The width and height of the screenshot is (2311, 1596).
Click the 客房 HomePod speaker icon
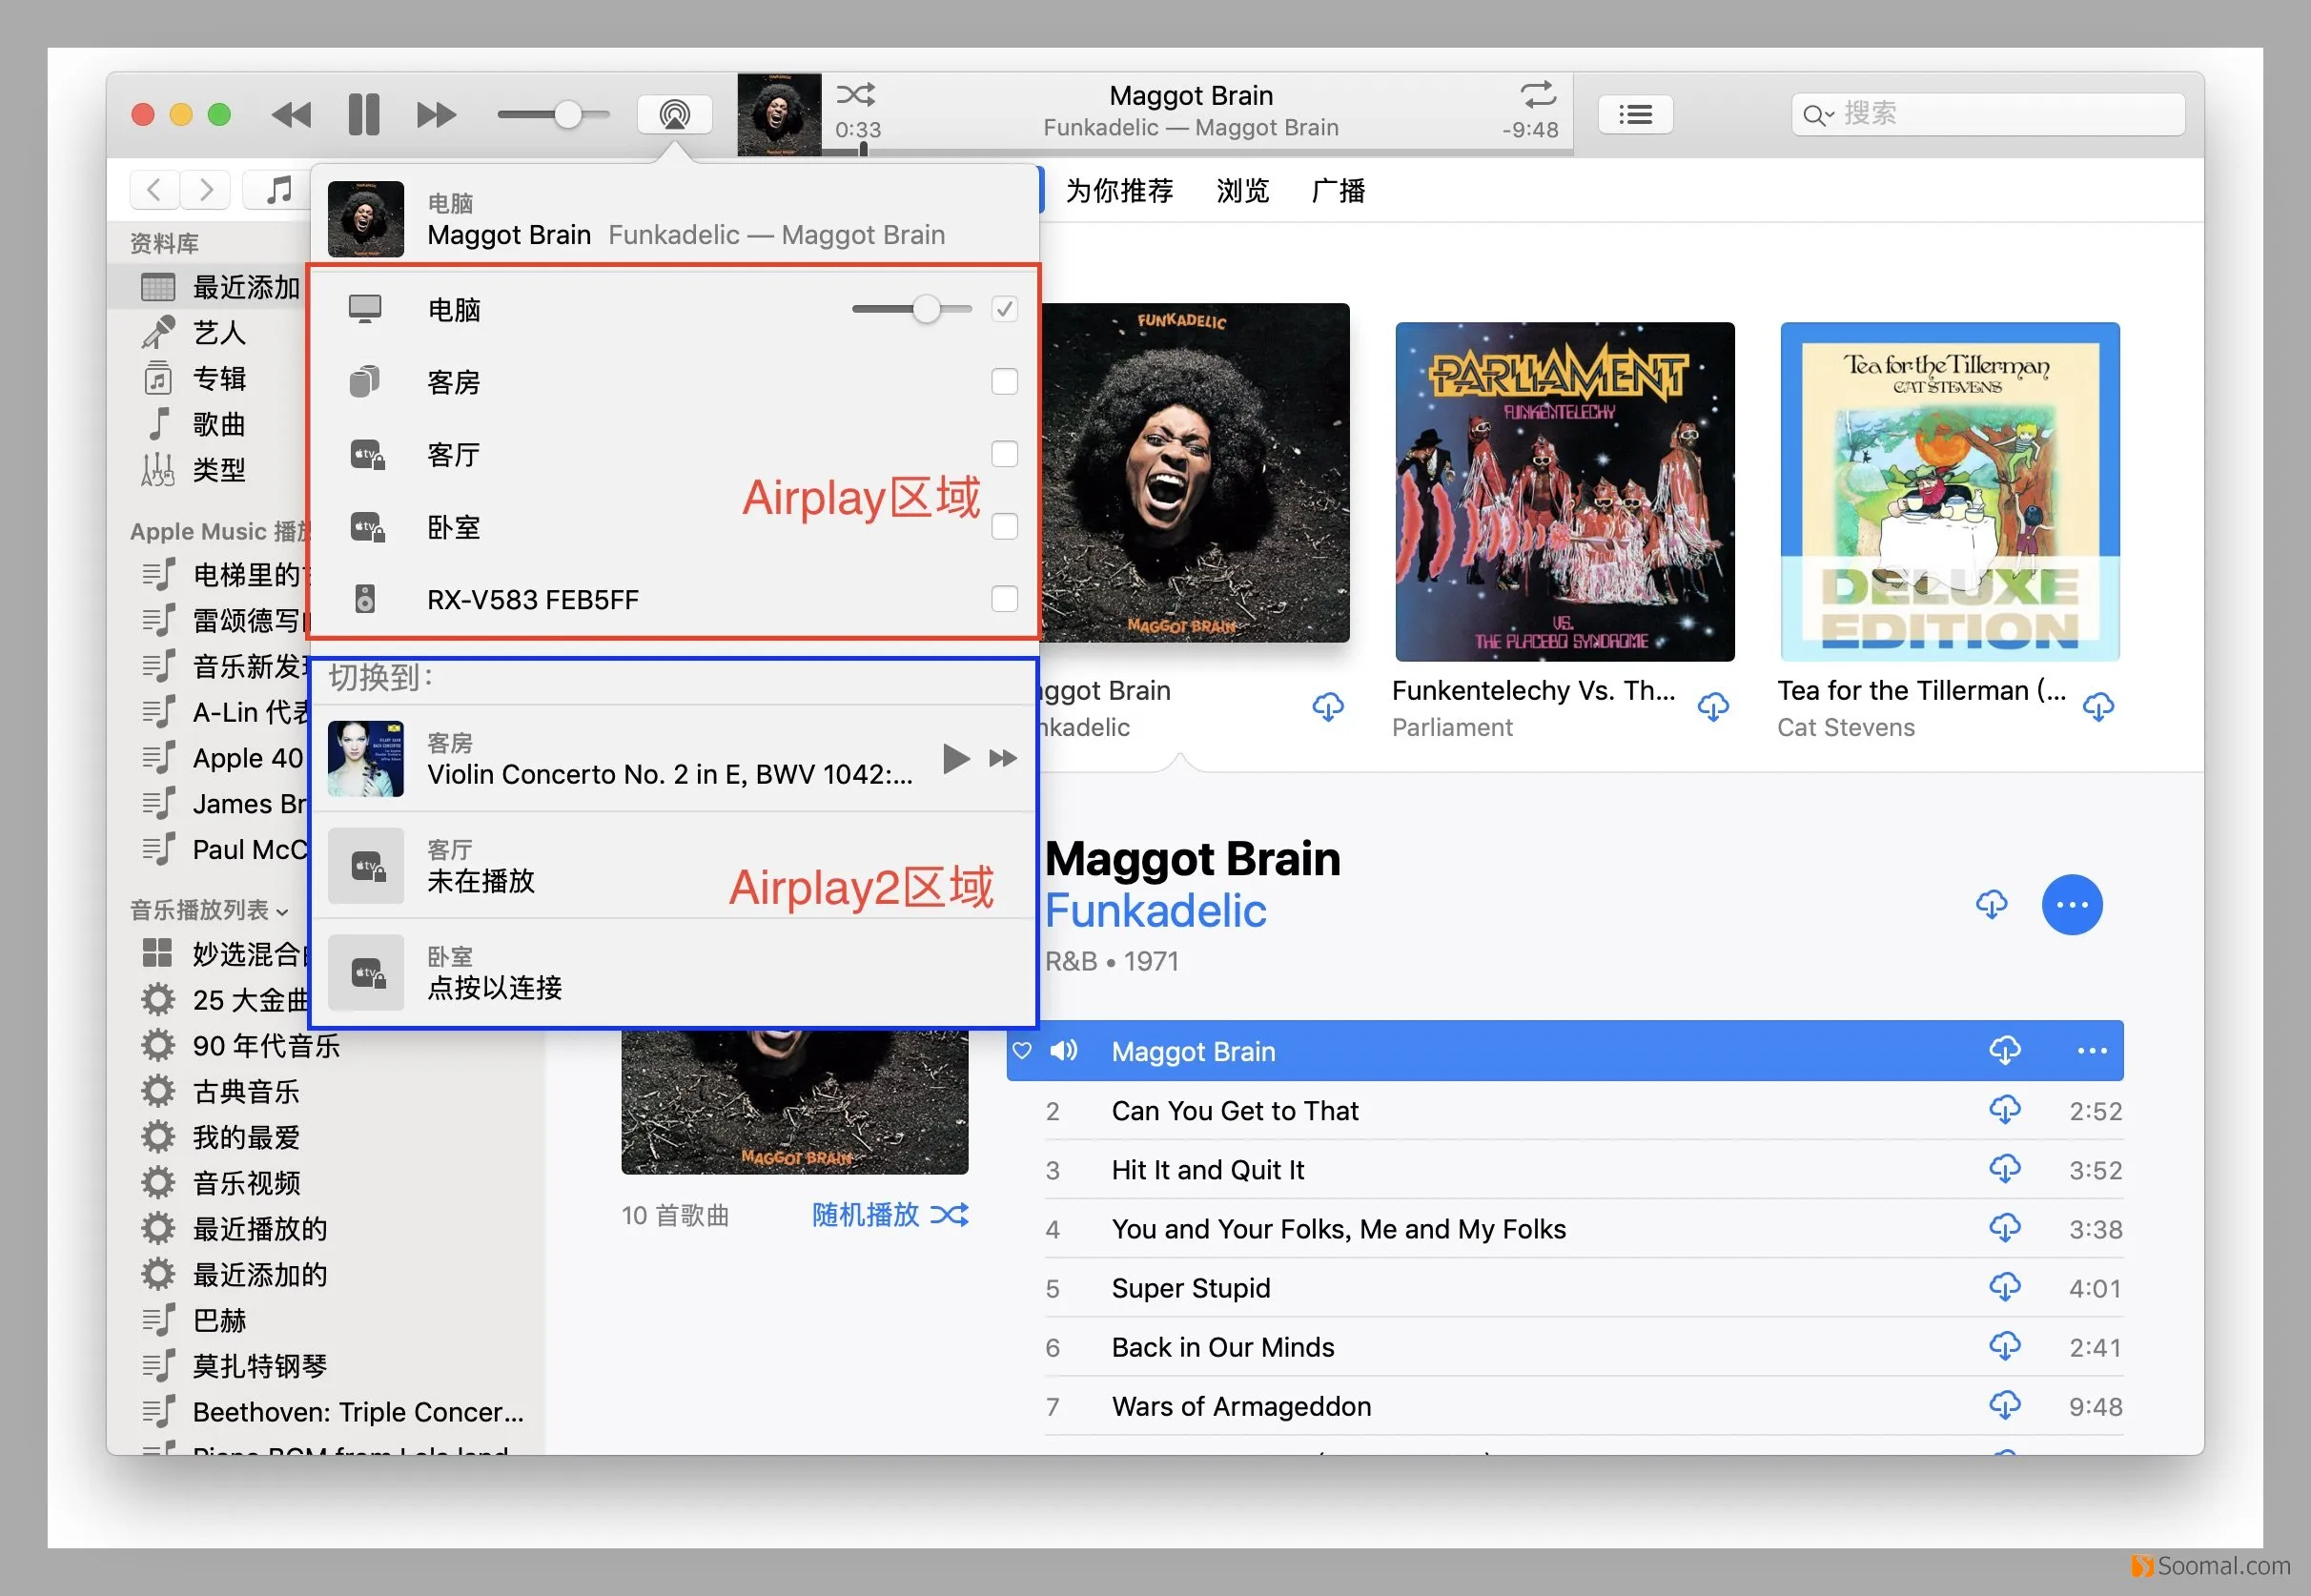[x=365, y=381]
